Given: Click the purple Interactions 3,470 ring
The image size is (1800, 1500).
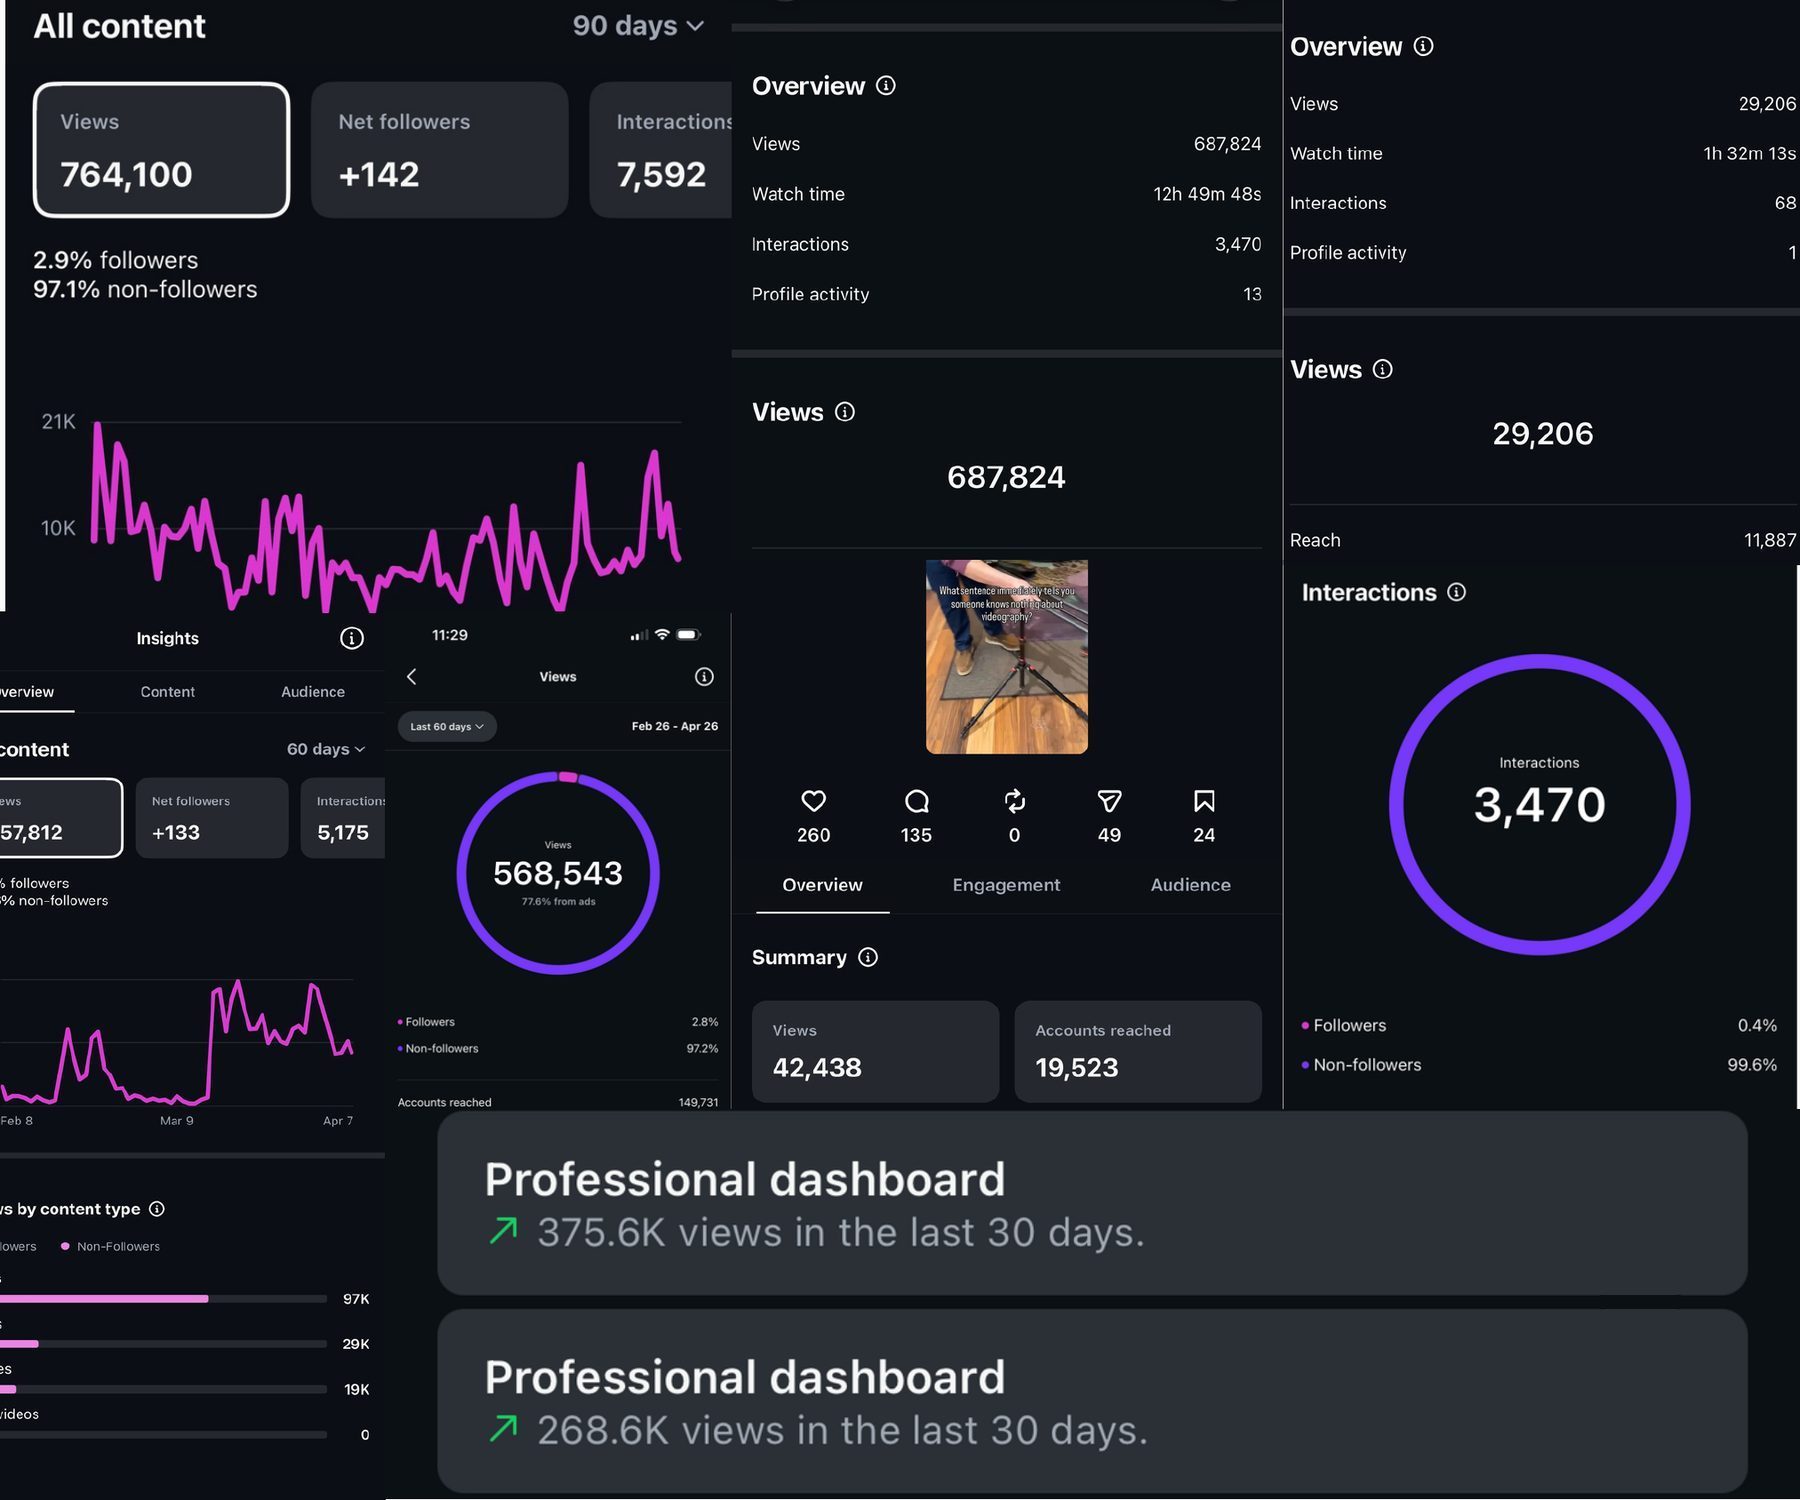Looking at the screenshot, I should click(1540, 804).
